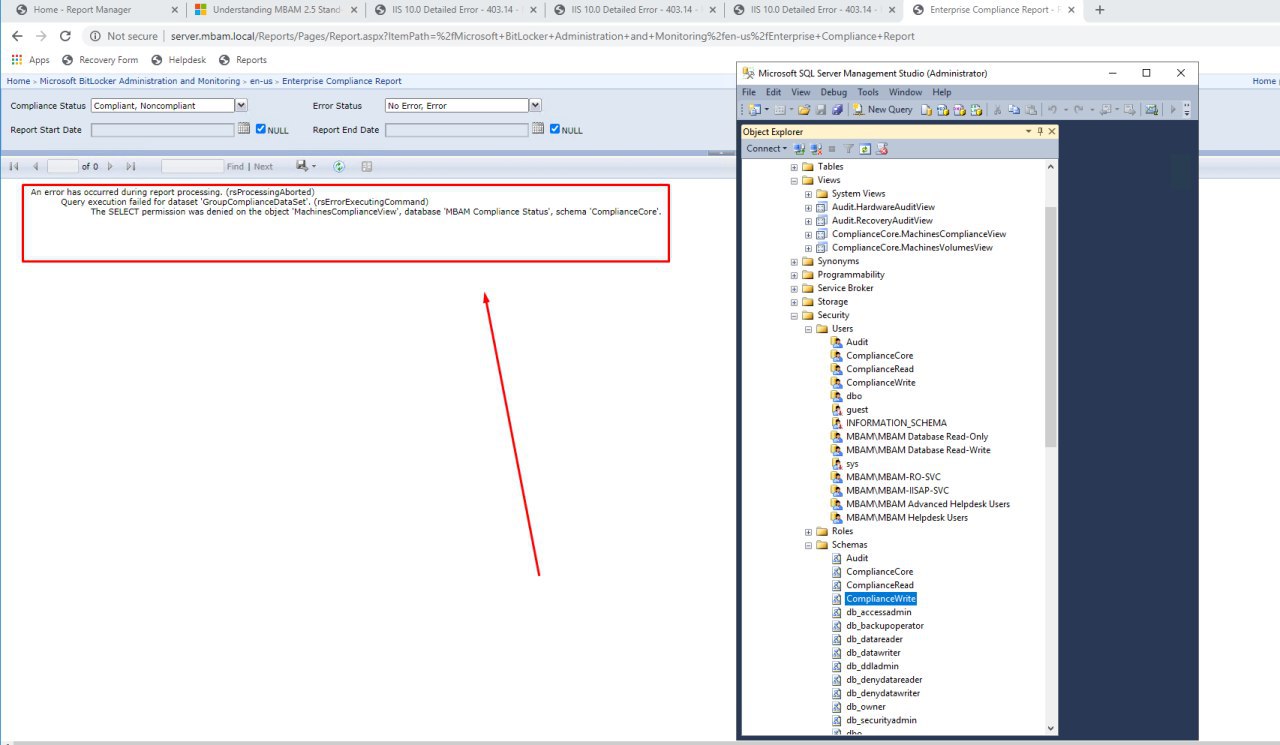This screenshot has width=1280, height=745.
Task: Open Microsoft BitLocker Administration and Monitoring breadcrumb
Action: click(x=140, y=81)
